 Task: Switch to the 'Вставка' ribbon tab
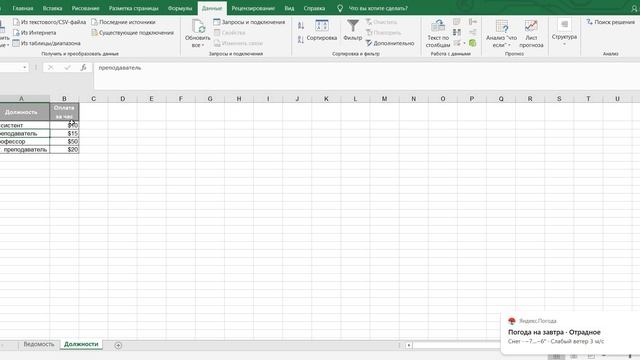tap(52, 8)
